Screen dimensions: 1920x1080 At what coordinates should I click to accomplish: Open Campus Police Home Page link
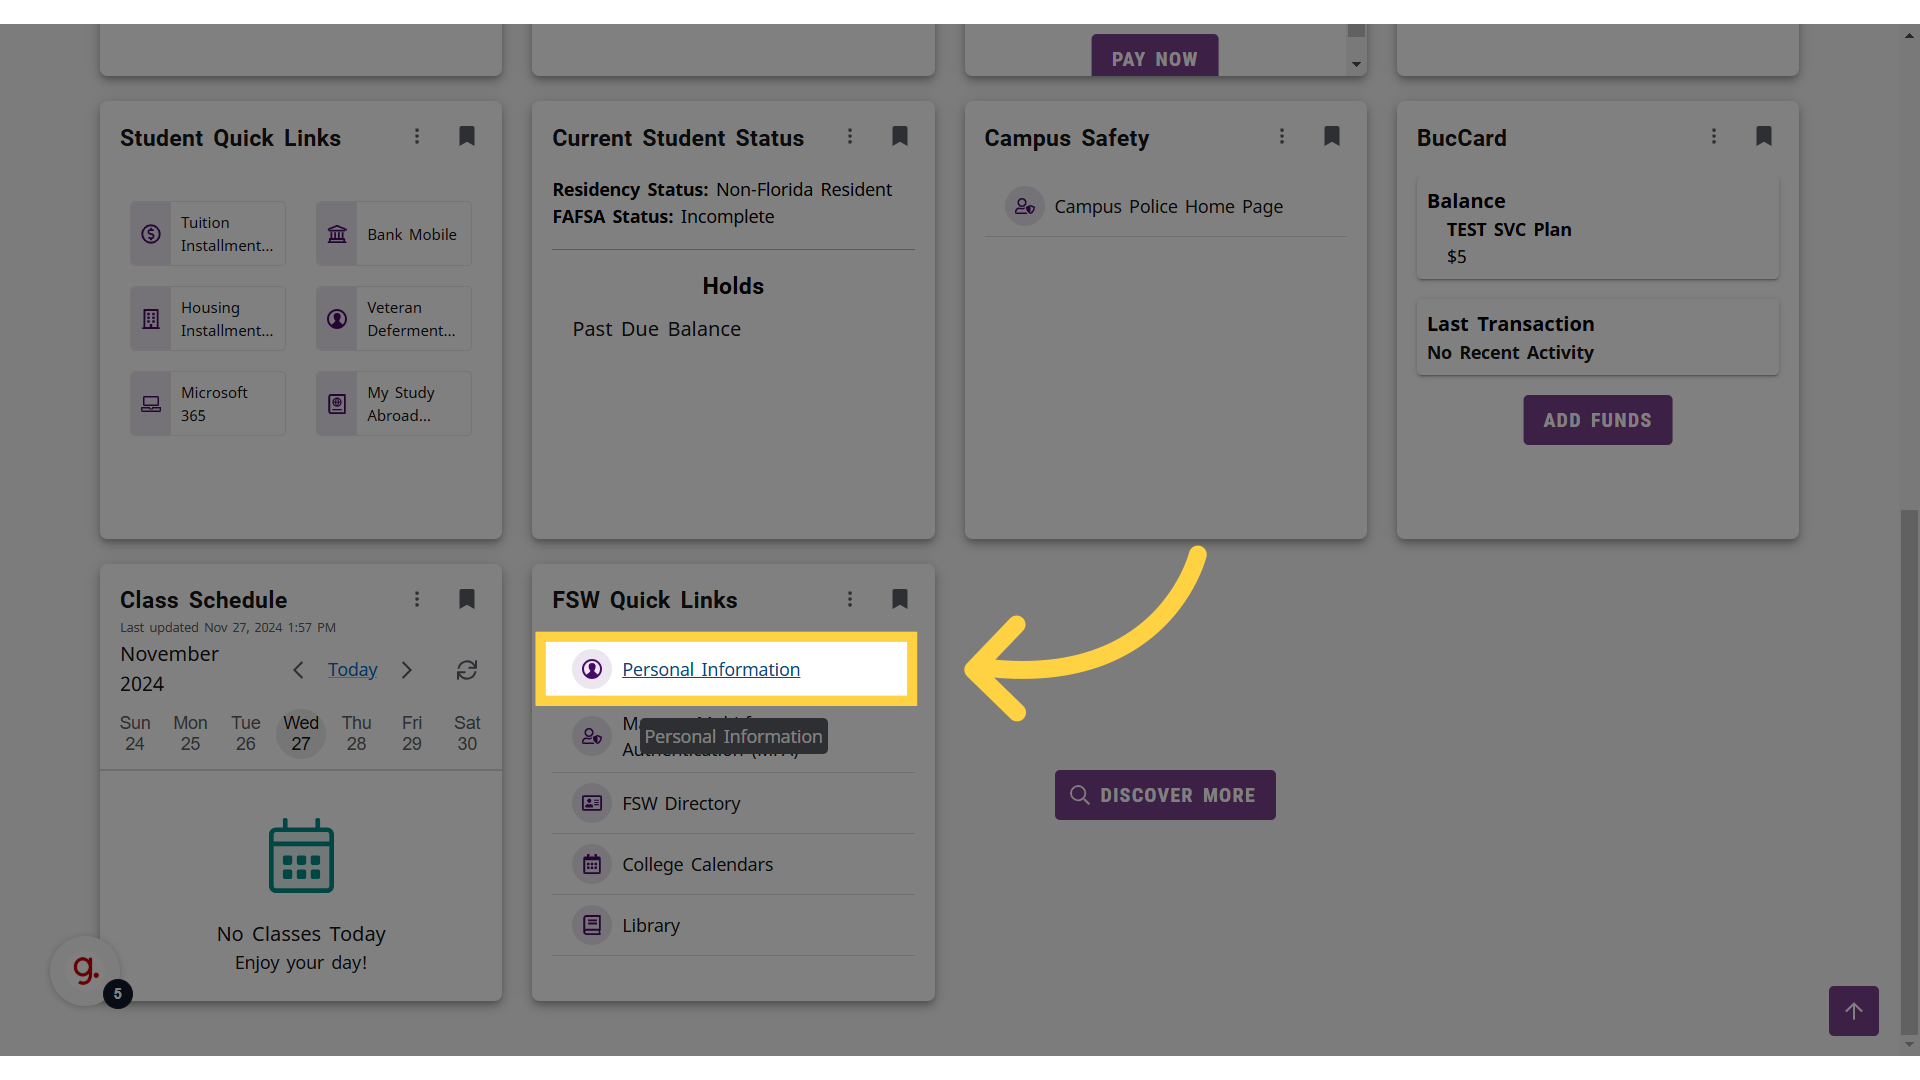coord(1168,207)
